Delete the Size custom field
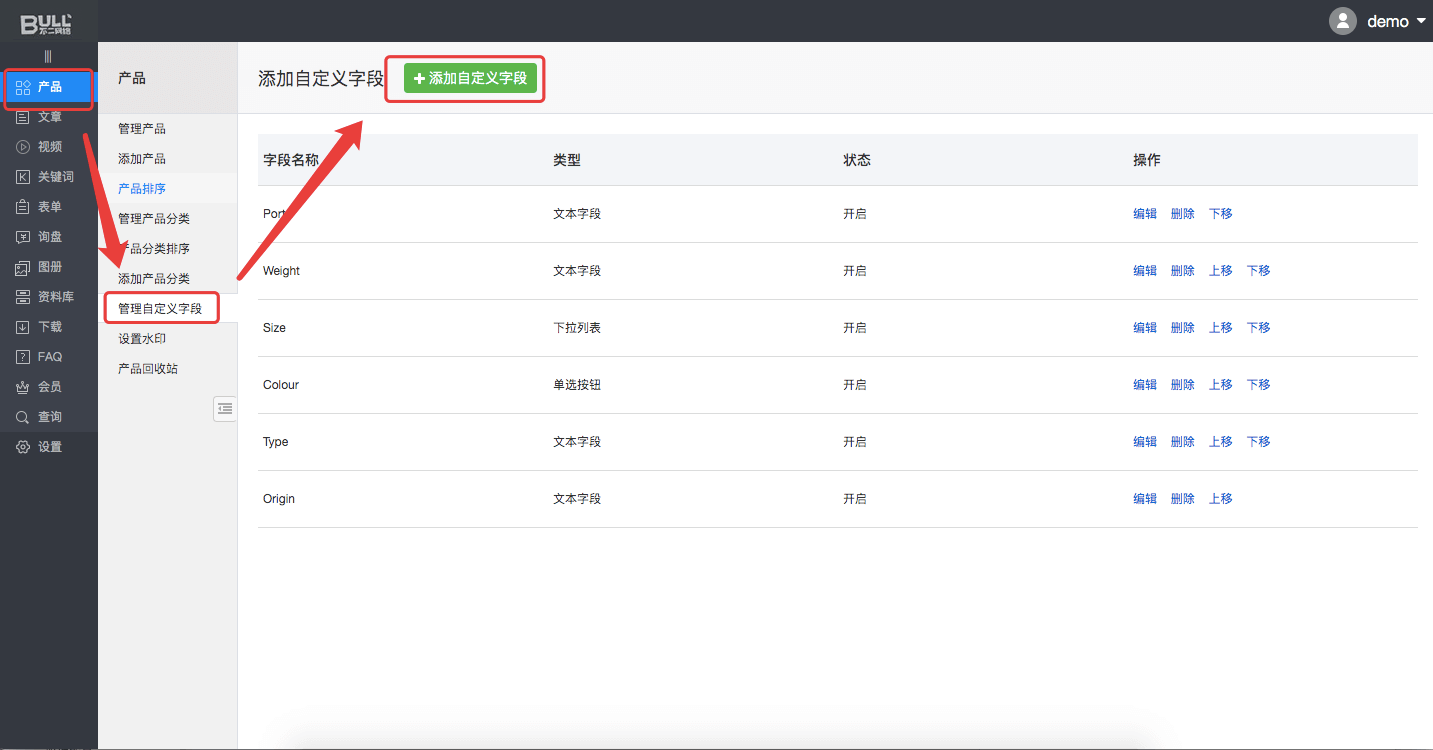Screen dimensions: 1433x750 tap(1183, 328)
